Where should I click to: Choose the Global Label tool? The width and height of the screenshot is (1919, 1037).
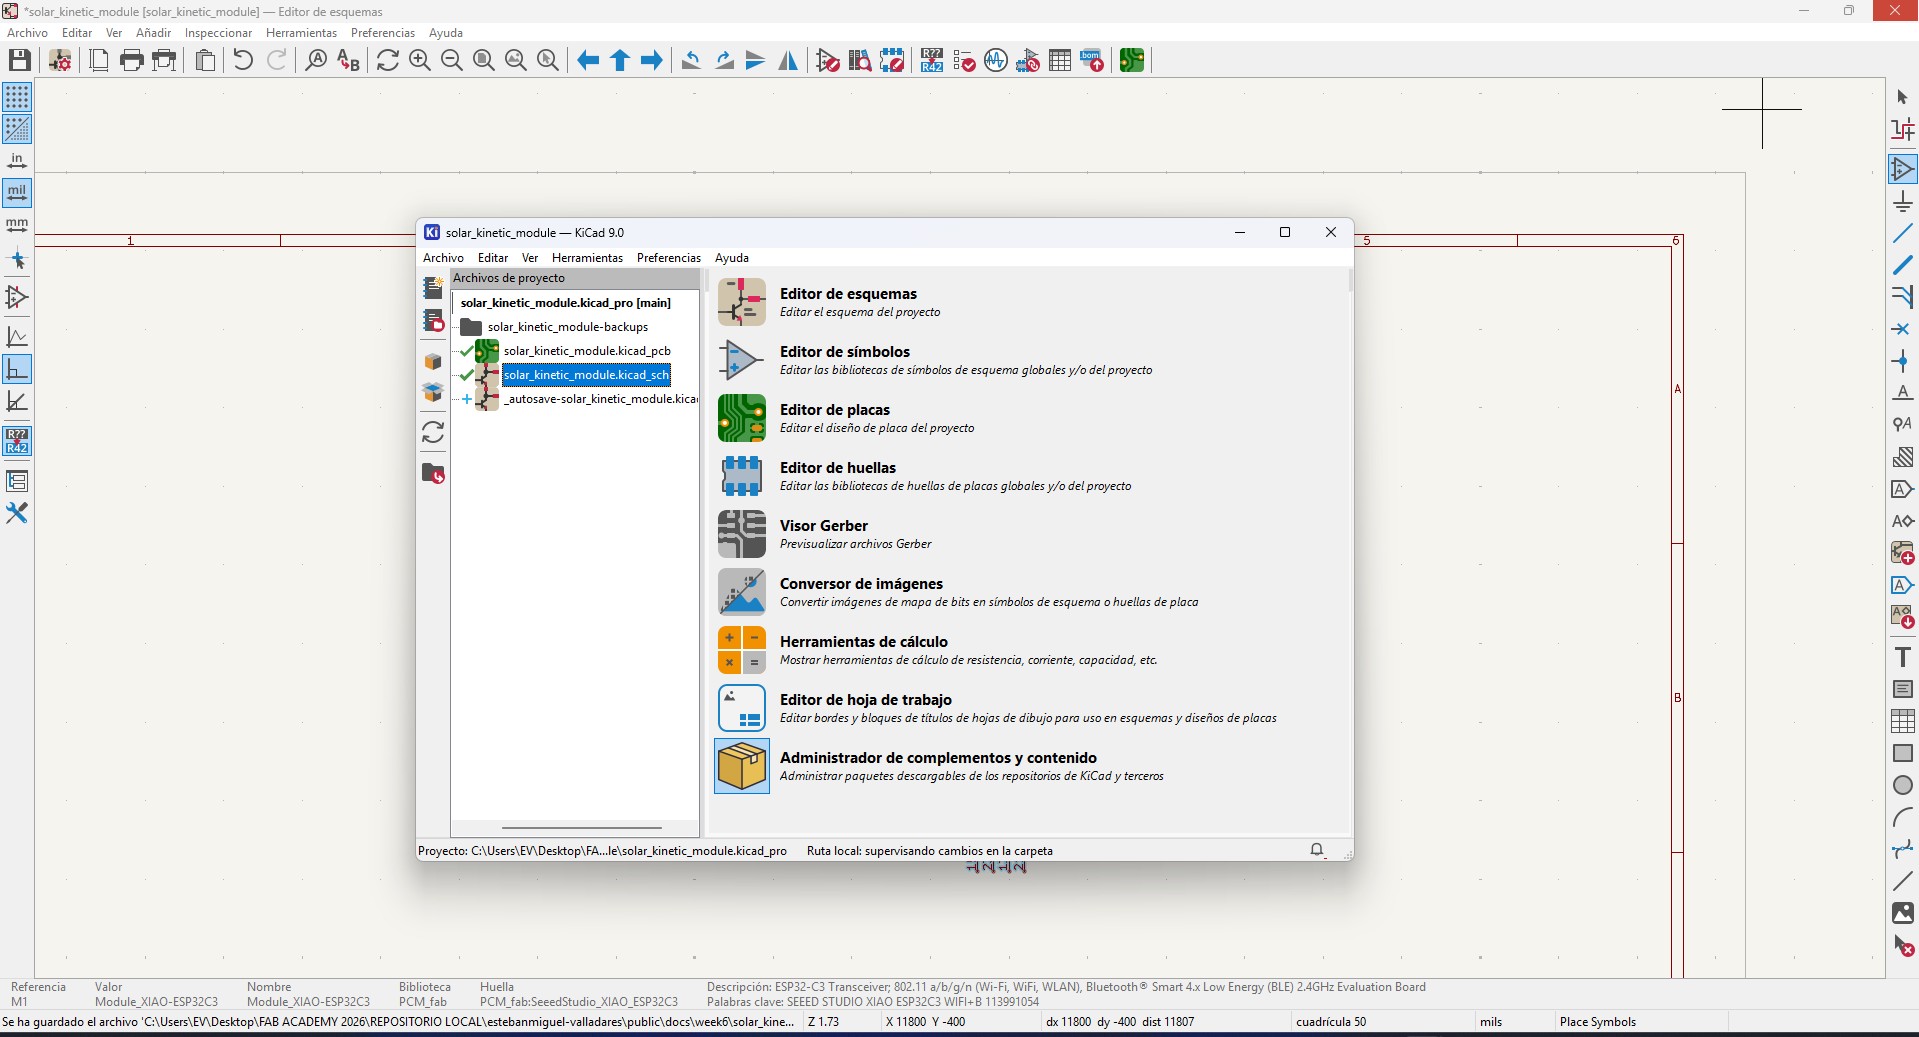click(1902, 489)
